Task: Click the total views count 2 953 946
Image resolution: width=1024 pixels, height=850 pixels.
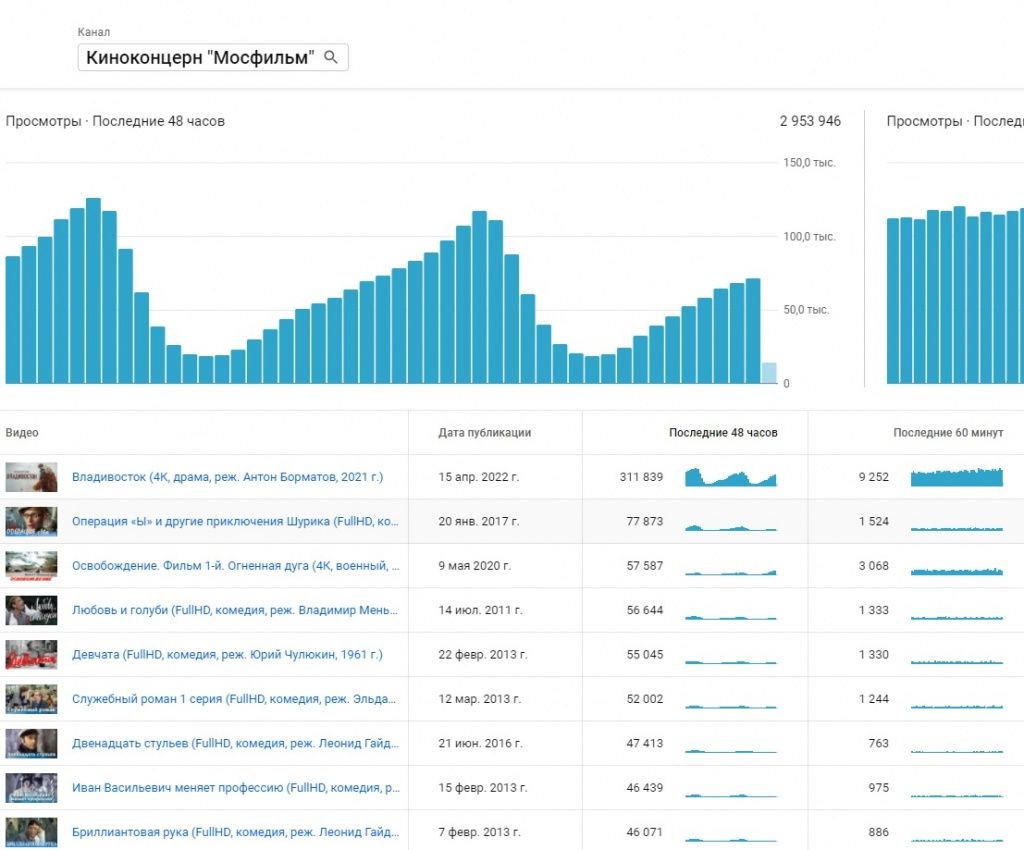Action: [x=810, y=121]
